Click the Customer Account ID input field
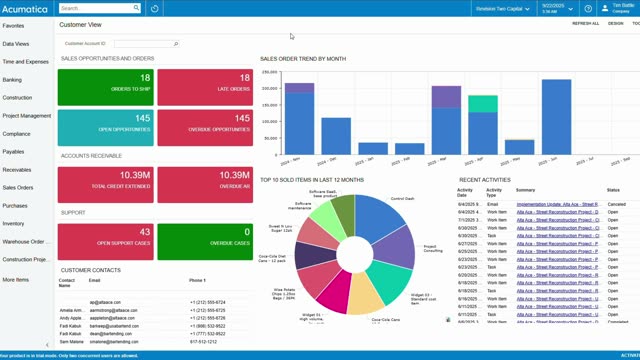Screen dimensions: 640x360 143,44
